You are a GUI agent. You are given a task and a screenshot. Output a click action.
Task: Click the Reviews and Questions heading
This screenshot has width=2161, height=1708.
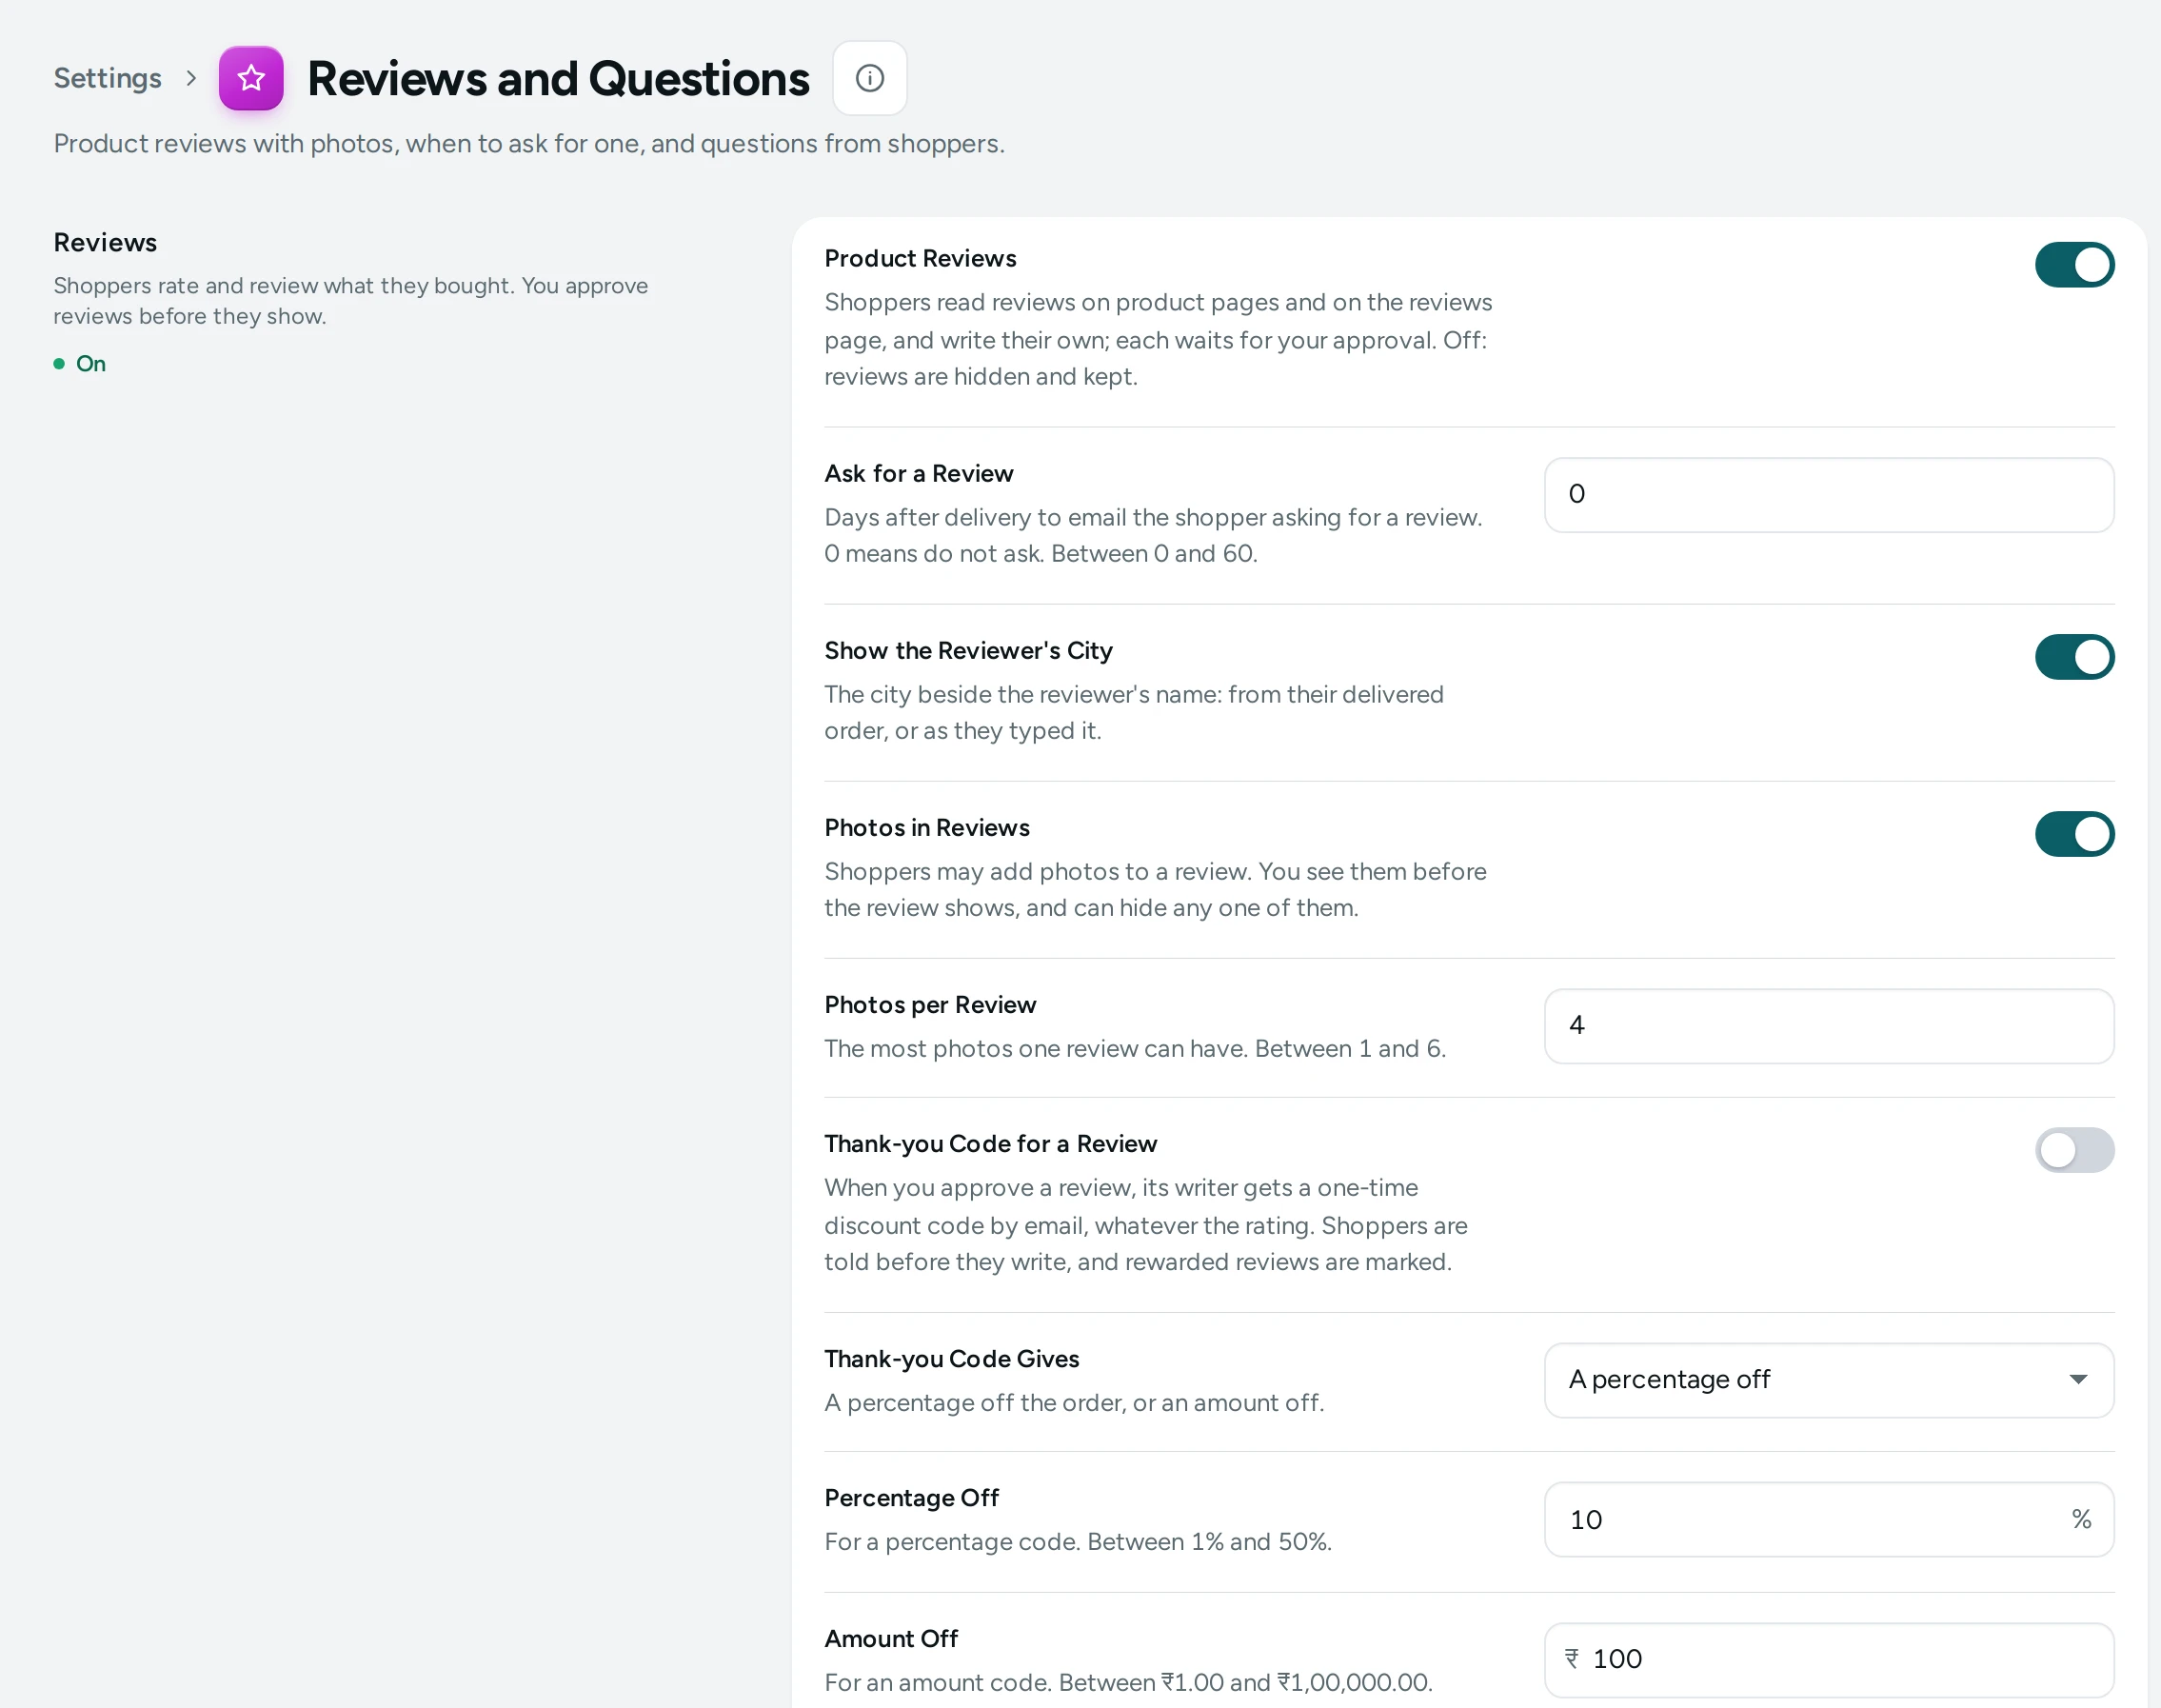click(x=558, y=78)
